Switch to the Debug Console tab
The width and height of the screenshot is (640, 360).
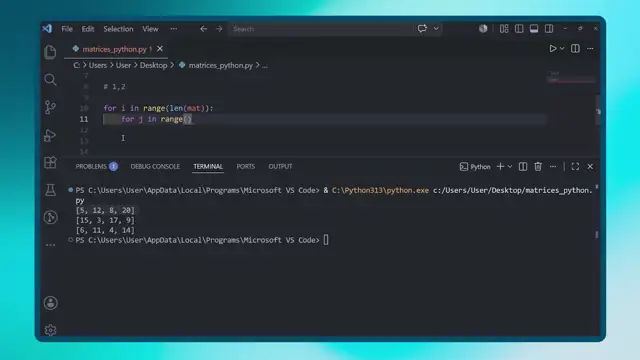155,167
